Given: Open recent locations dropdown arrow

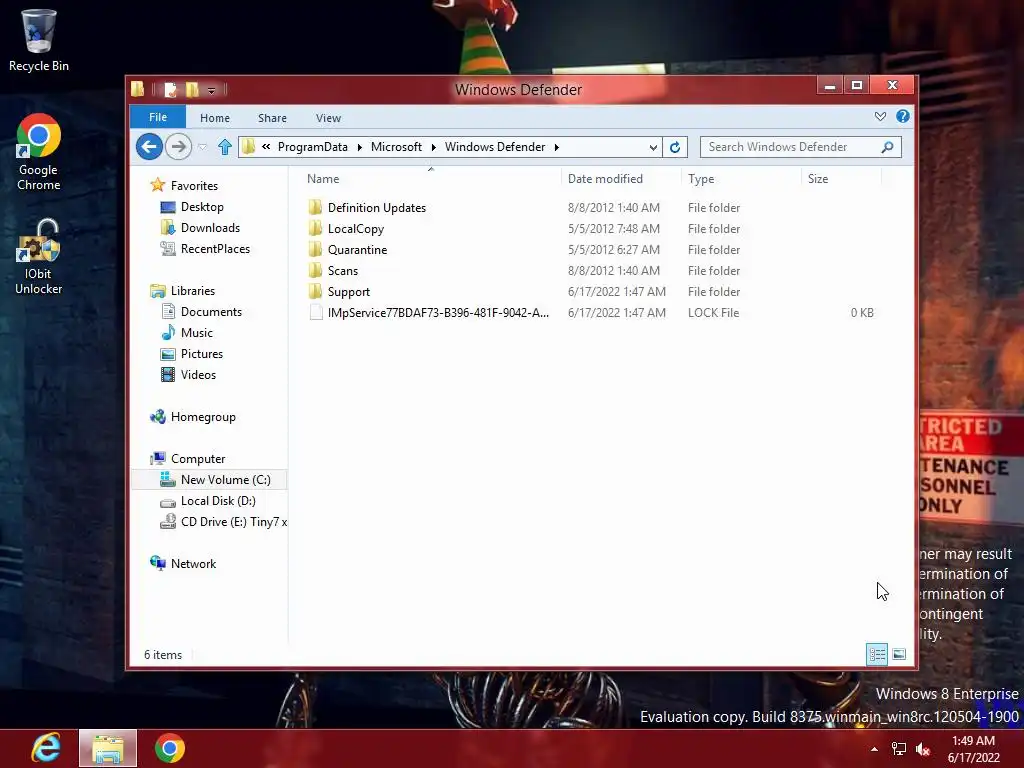Looking at the screenshot, I should [x=202, y=147].
